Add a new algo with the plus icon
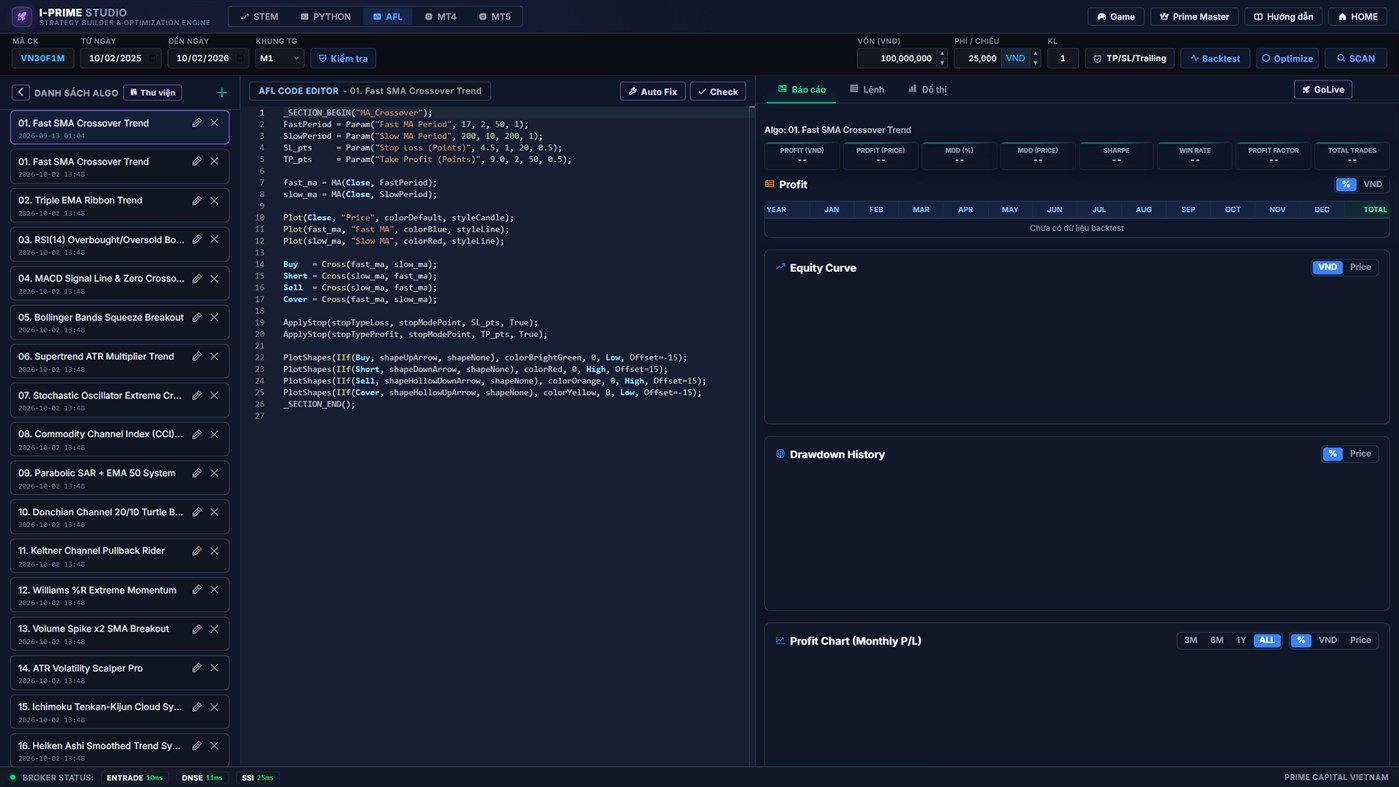 [x=222, y=93]
